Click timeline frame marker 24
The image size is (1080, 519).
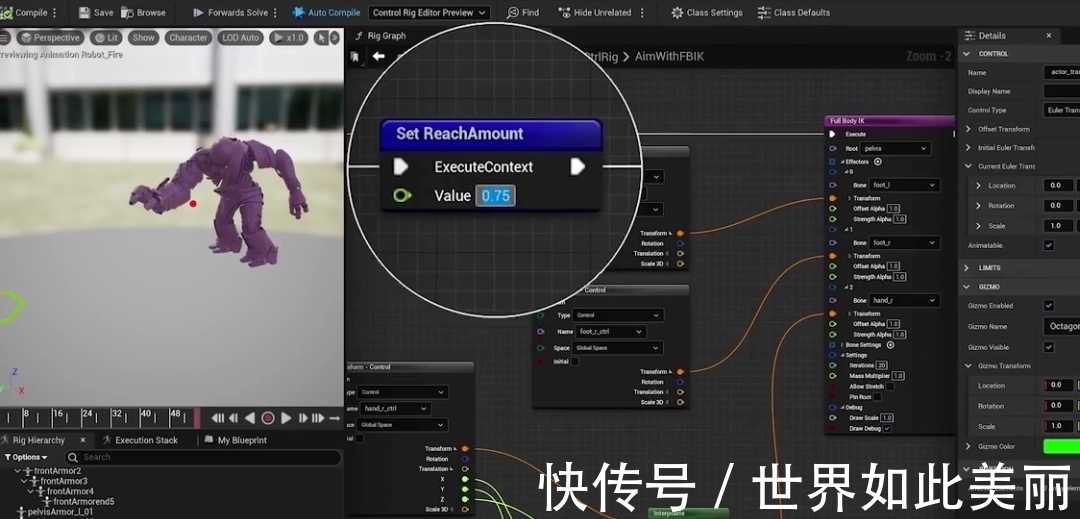pos(87,414)
